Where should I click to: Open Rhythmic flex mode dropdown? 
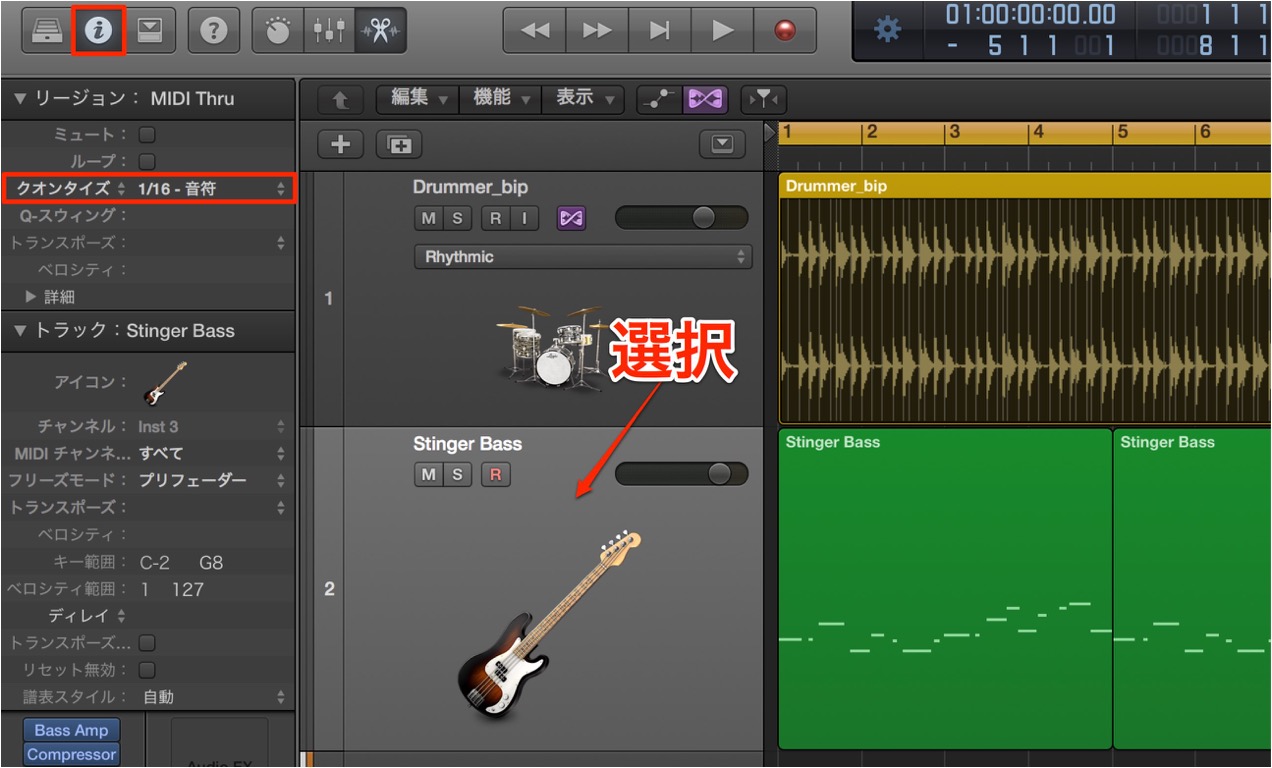(x=583, y=257)
